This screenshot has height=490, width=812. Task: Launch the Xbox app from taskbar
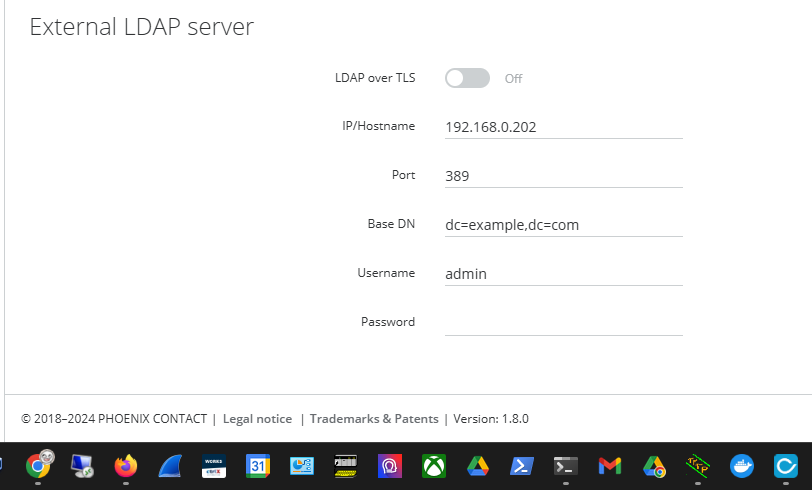point(434,466)
